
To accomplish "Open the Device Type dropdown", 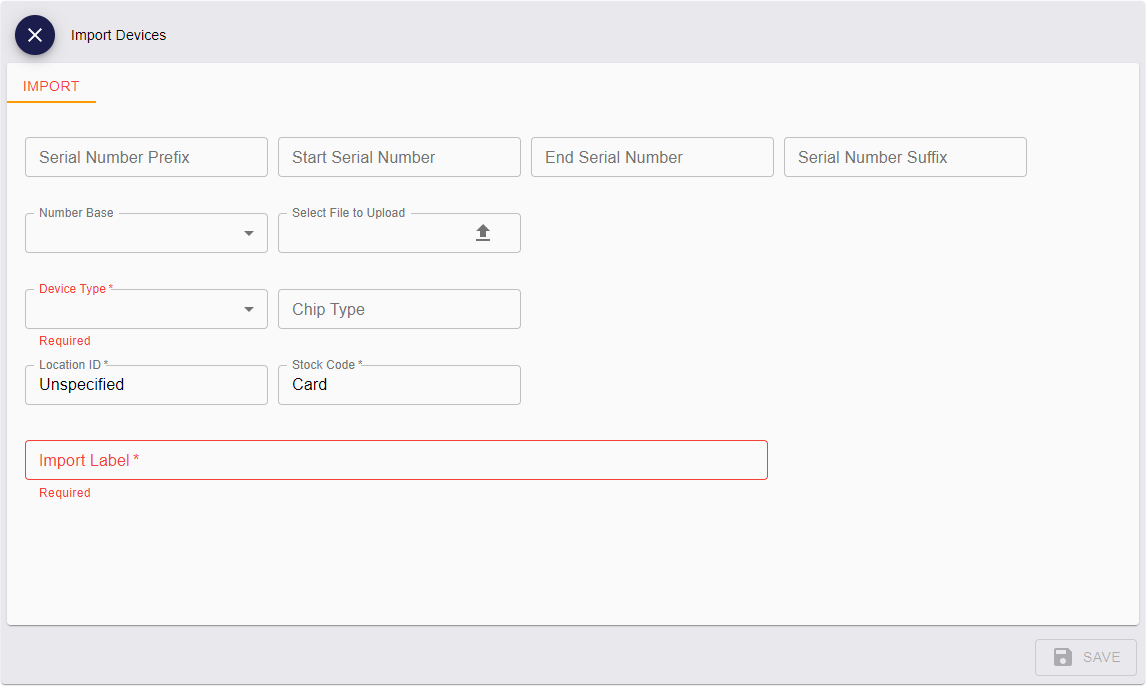I will 145,309.
